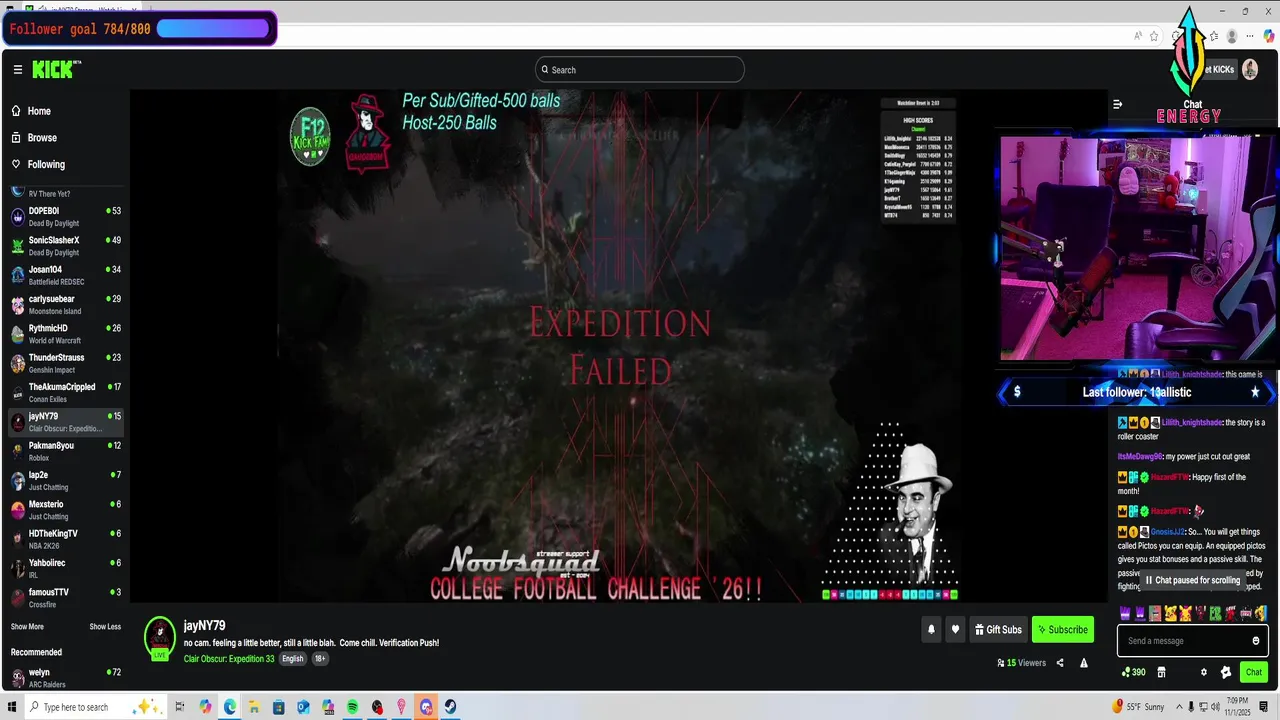
Task: Open Windows Start menu
Action: [x=12, y=707]
